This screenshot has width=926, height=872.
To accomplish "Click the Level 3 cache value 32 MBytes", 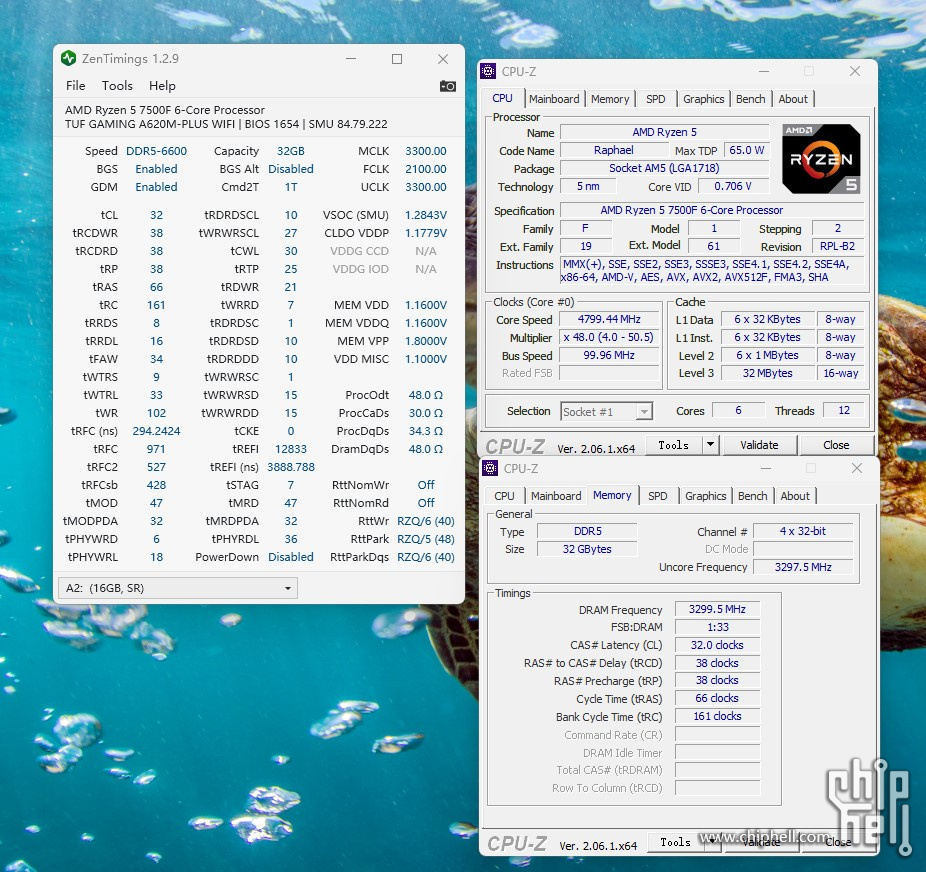I will pos(767,373).
